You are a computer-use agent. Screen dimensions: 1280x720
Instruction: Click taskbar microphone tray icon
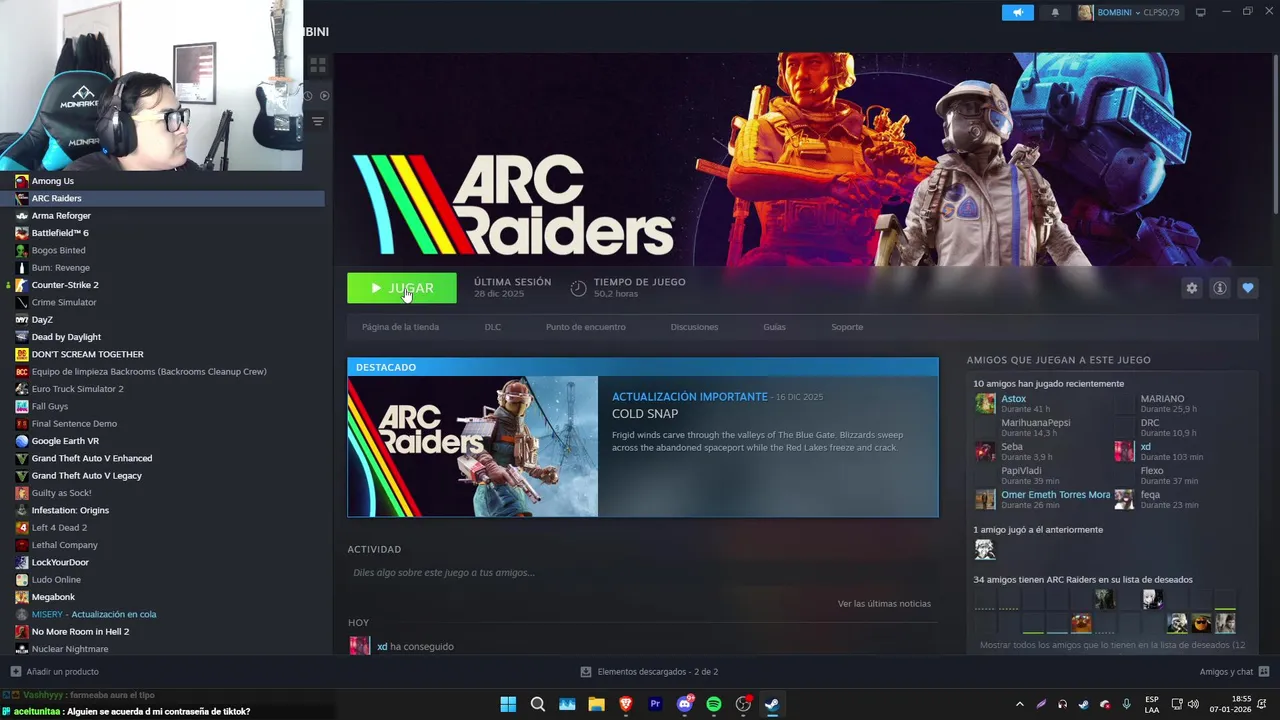(1127, 704)
